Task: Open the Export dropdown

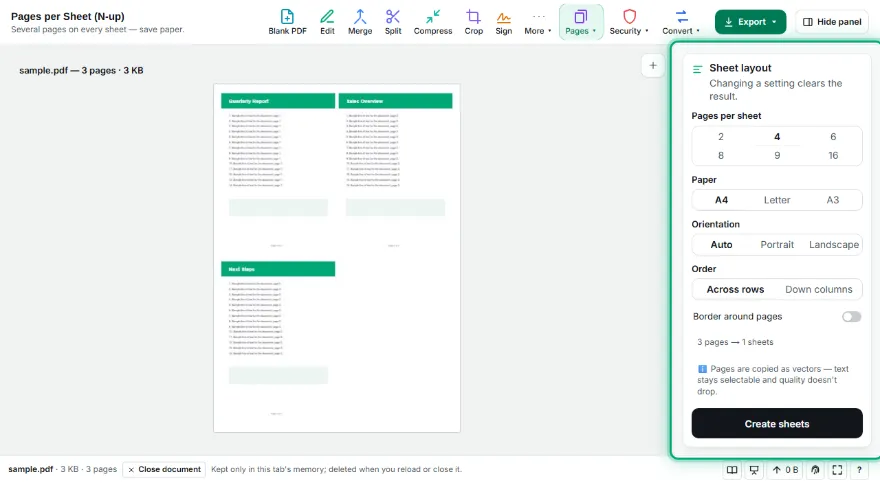Action: pos(750,22)
